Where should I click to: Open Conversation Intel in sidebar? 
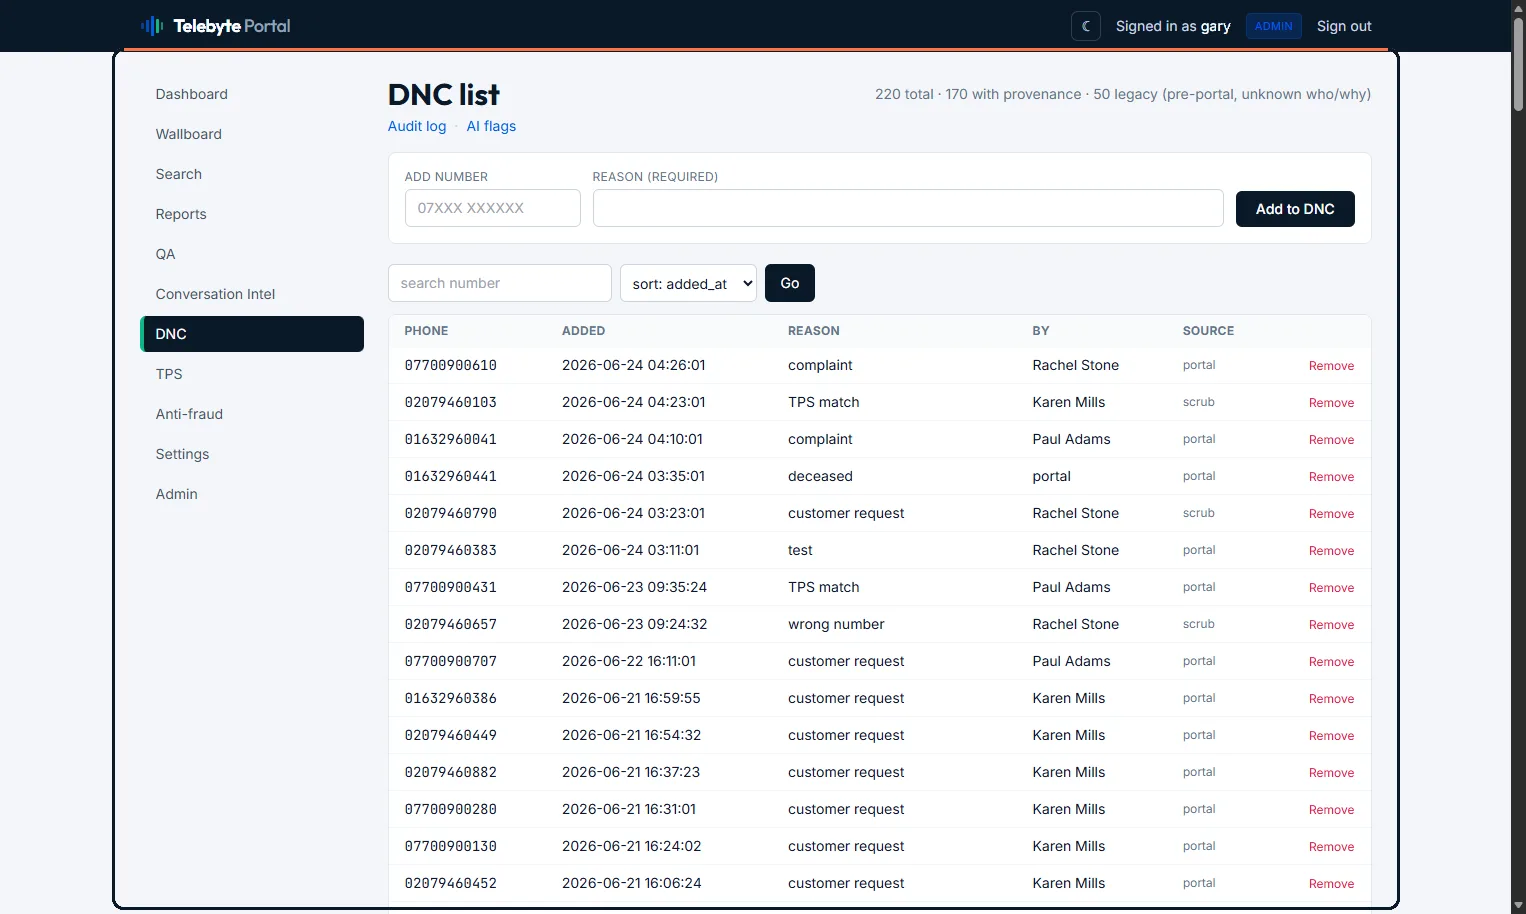click(252, 294)
